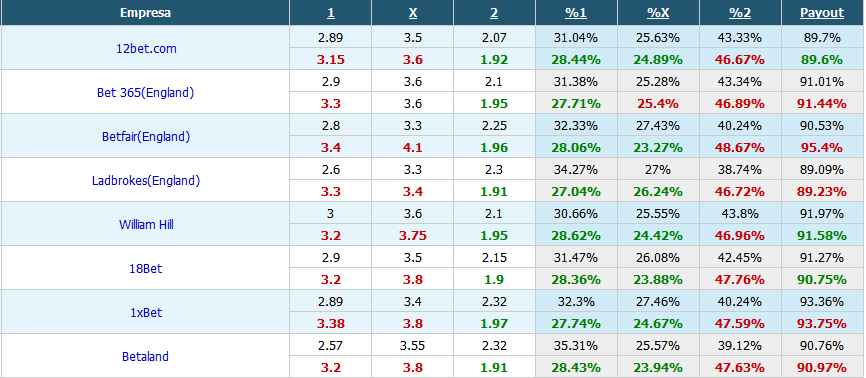Sort by the %X header
This screenshot has width=866, height=378.
click(x=658, y=13)
